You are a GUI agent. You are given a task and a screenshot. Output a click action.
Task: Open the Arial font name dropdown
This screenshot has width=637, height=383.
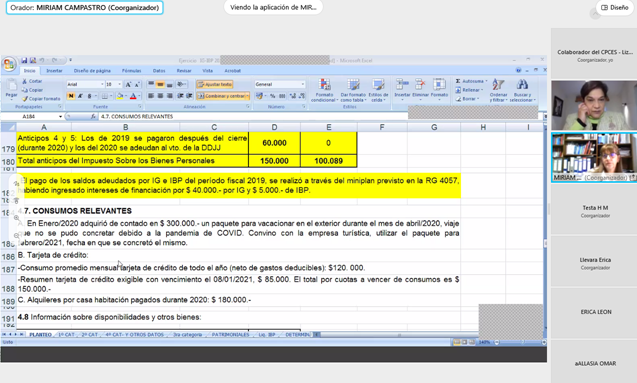pos(102,84)
